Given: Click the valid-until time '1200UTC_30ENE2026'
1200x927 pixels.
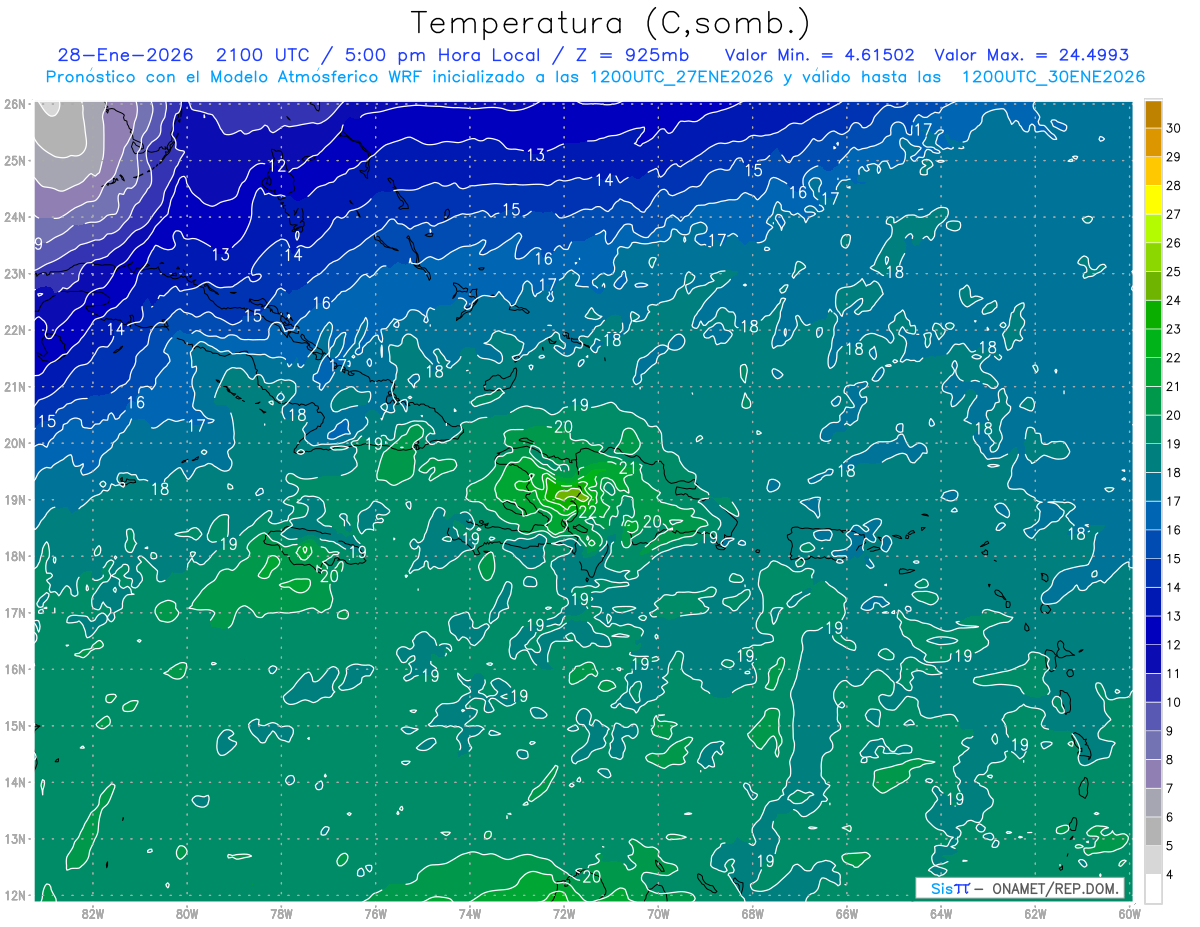Looking at the screenshot, I should click(1053, 77).
